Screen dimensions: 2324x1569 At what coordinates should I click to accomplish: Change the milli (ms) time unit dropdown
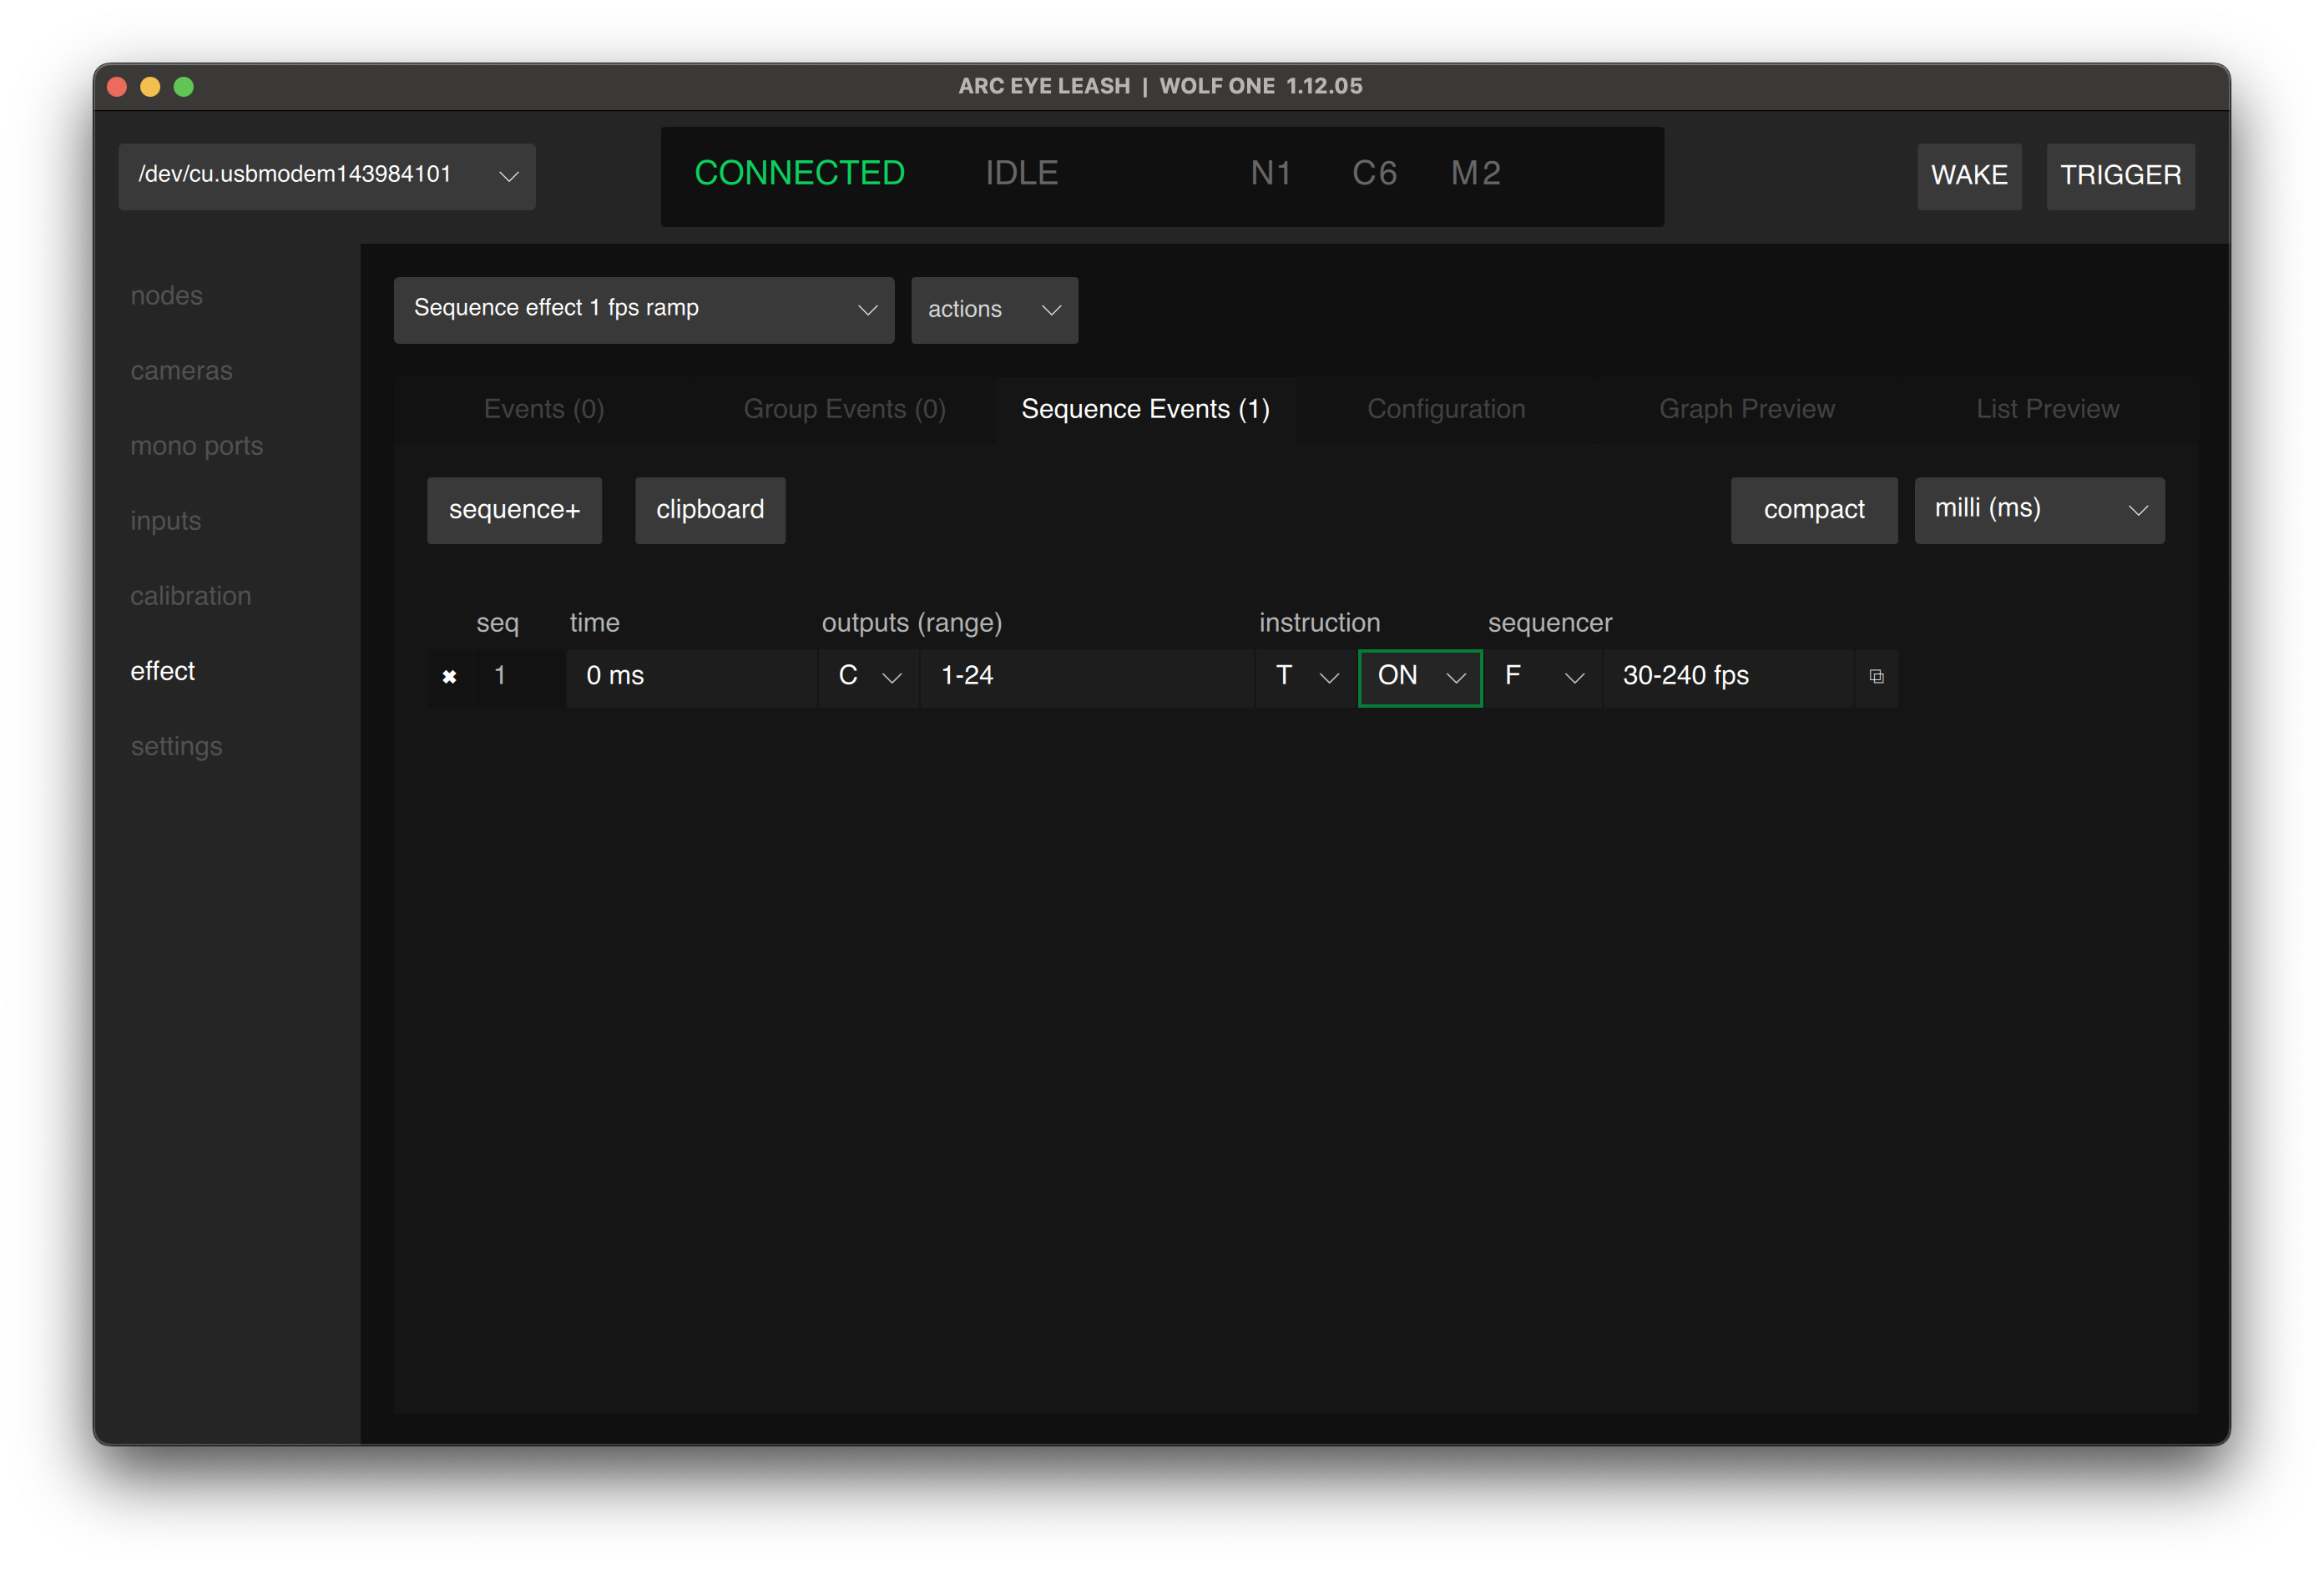[2038, 510]
